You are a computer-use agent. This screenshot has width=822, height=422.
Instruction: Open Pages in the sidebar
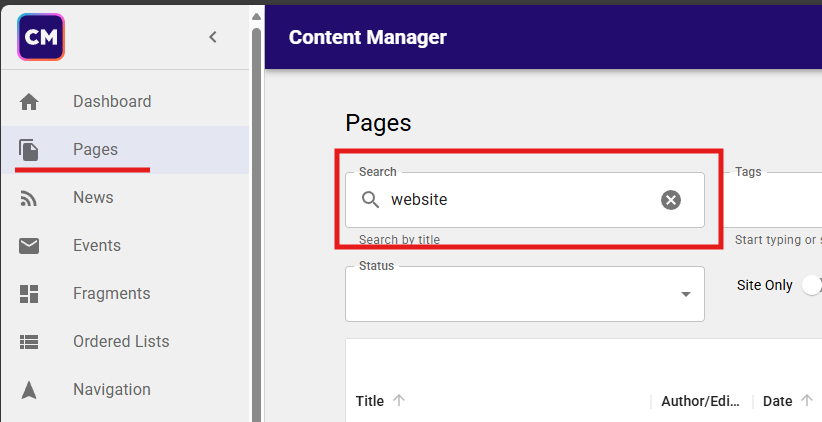tap(125, 150)
